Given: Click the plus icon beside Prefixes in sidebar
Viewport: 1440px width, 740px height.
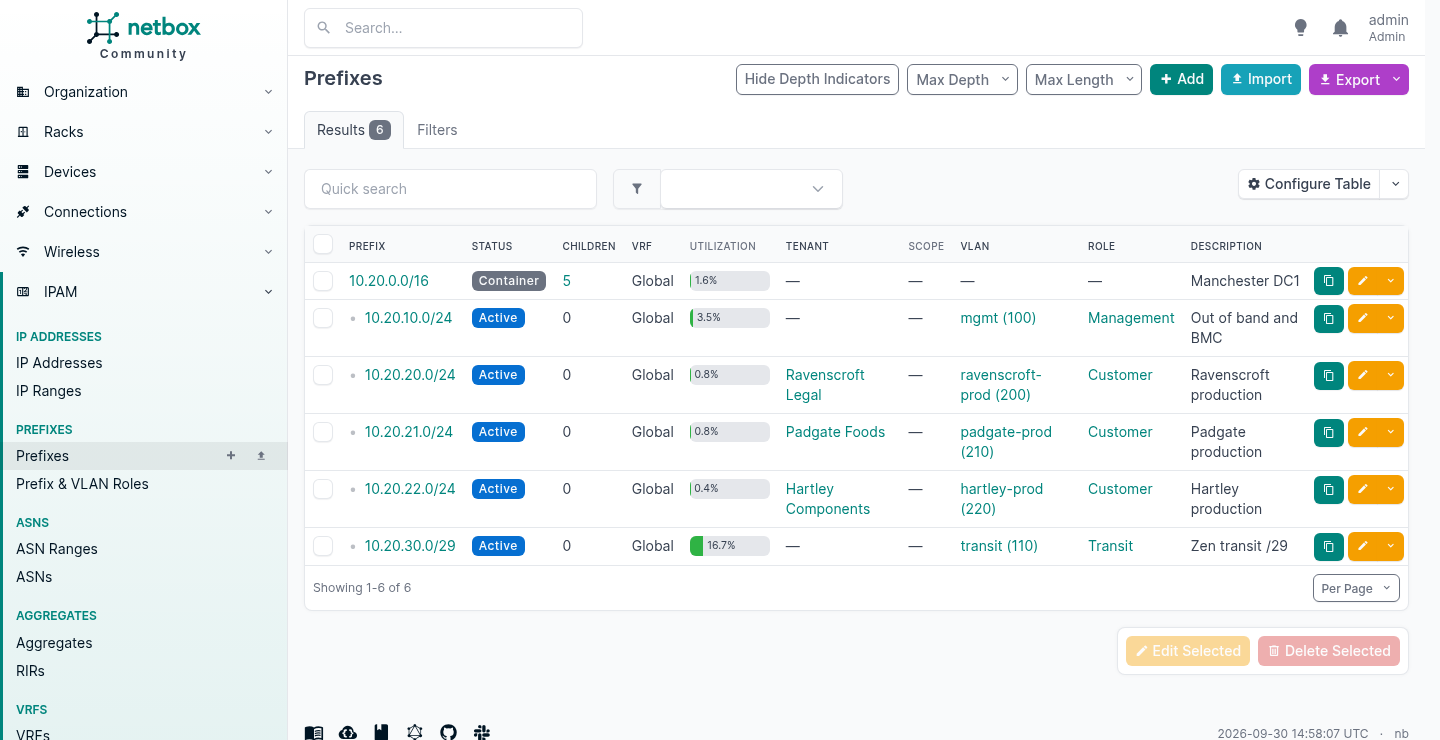Looking at the screenshot, I should click(231, 456).
